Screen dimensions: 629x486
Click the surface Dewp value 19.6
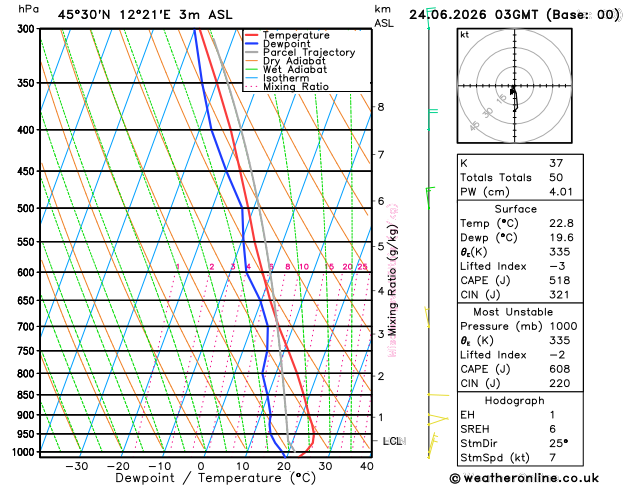pos(561,237)
